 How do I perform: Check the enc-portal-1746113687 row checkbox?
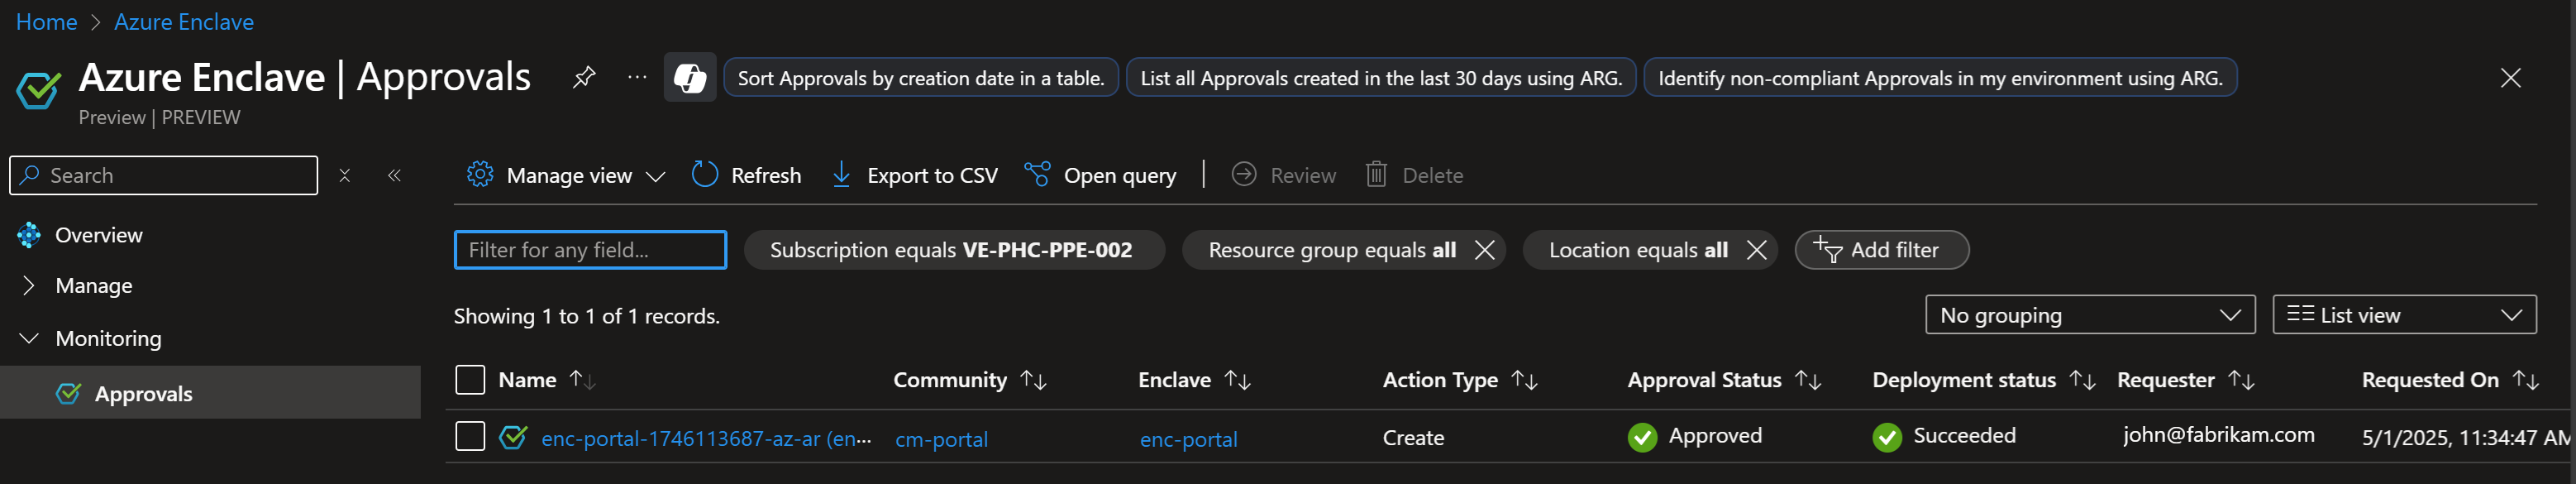coord(470,436)
